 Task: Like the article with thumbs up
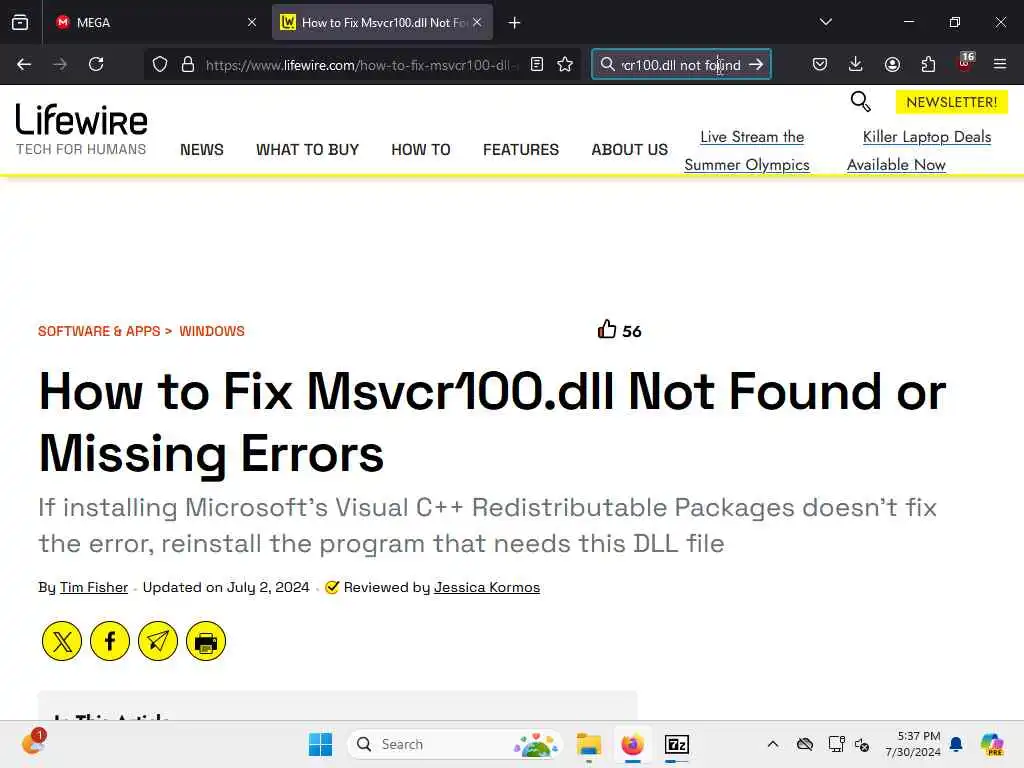[x=607, y=329]
